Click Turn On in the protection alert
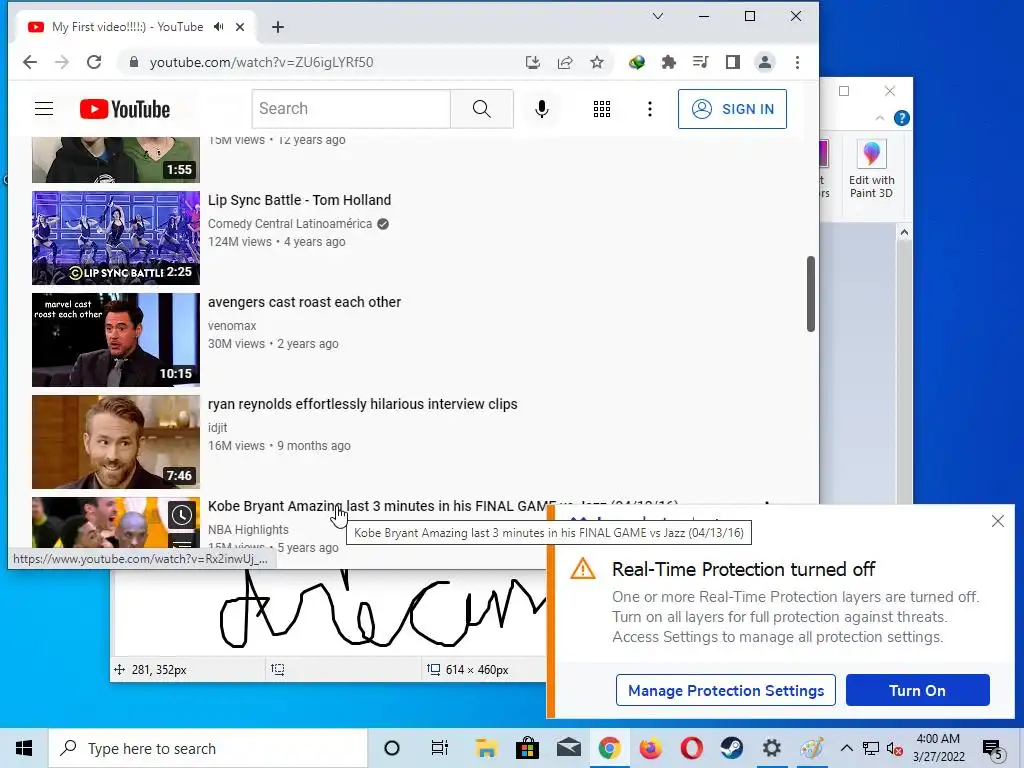Screen dimensions: 1024x768 tap(918, 690)
